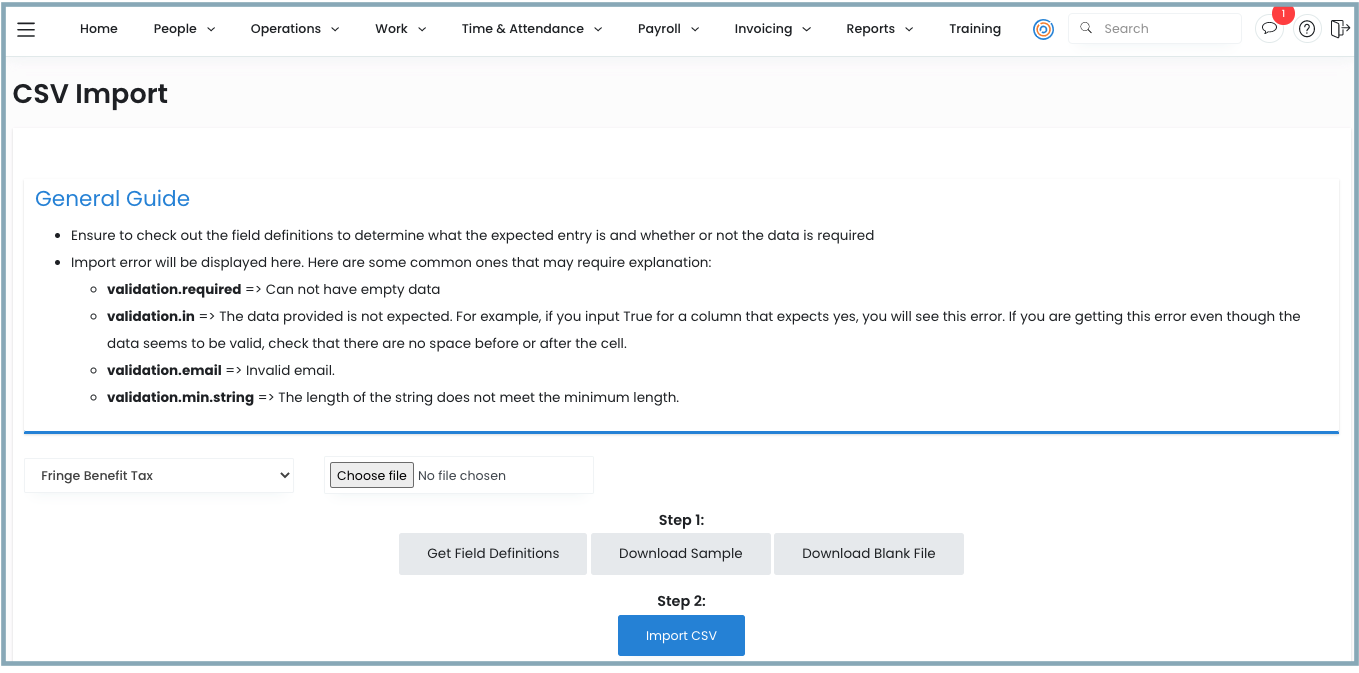Open the Training menu item
The image size is (1359, 673).
click(974, 29)
